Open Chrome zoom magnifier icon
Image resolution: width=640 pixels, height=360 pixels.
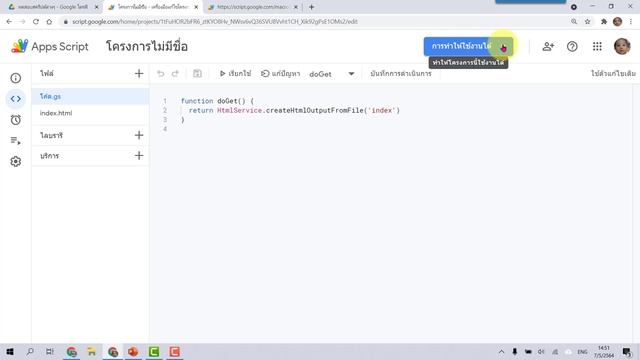(574, 22)
